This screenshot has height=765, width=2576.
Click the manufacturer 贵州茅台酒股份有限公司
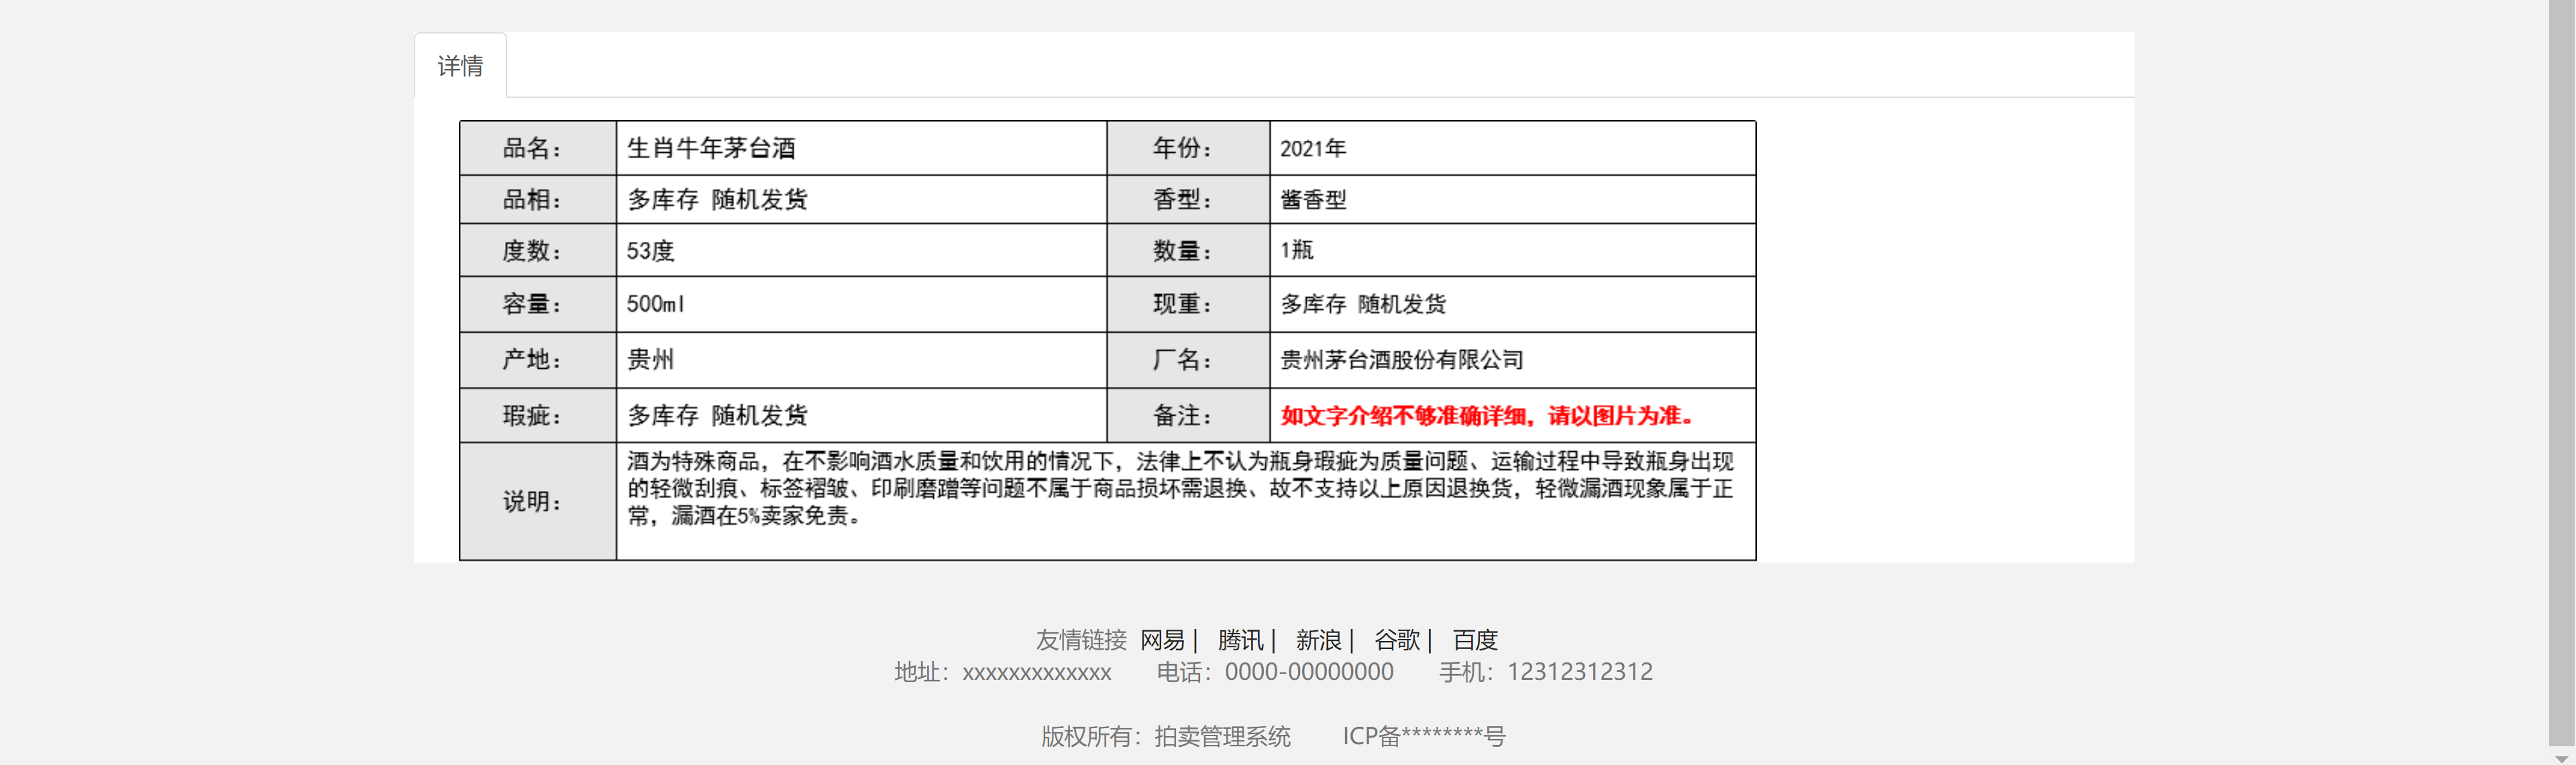[1400, 360]
